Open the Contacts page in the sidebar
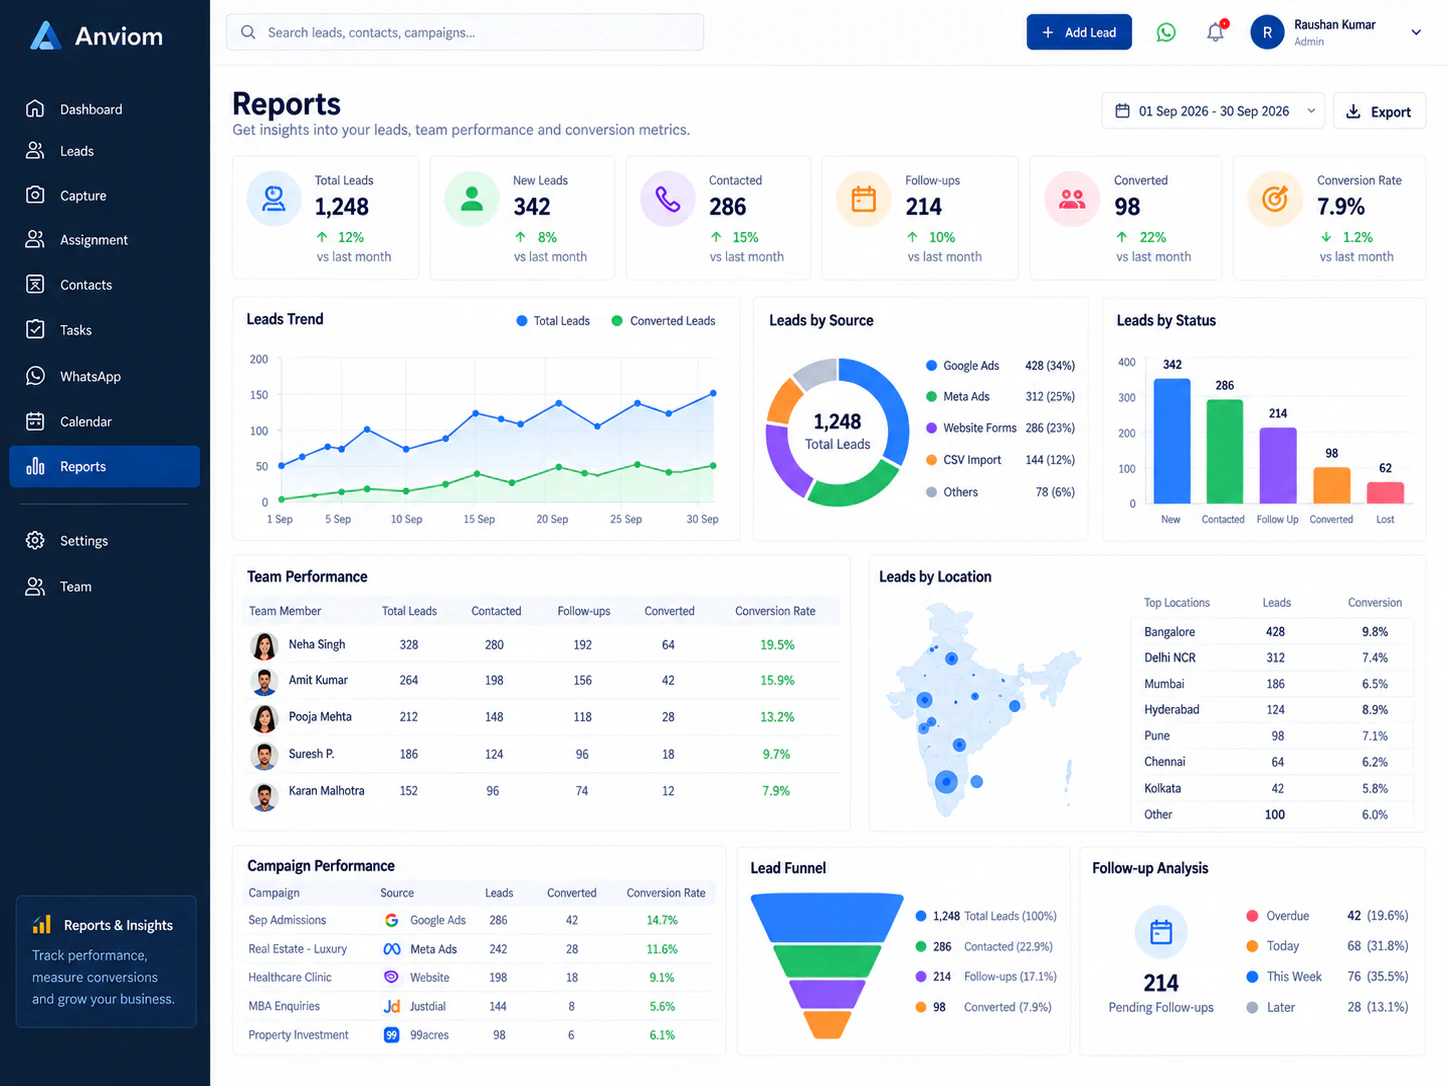 [x=105, y=285]
